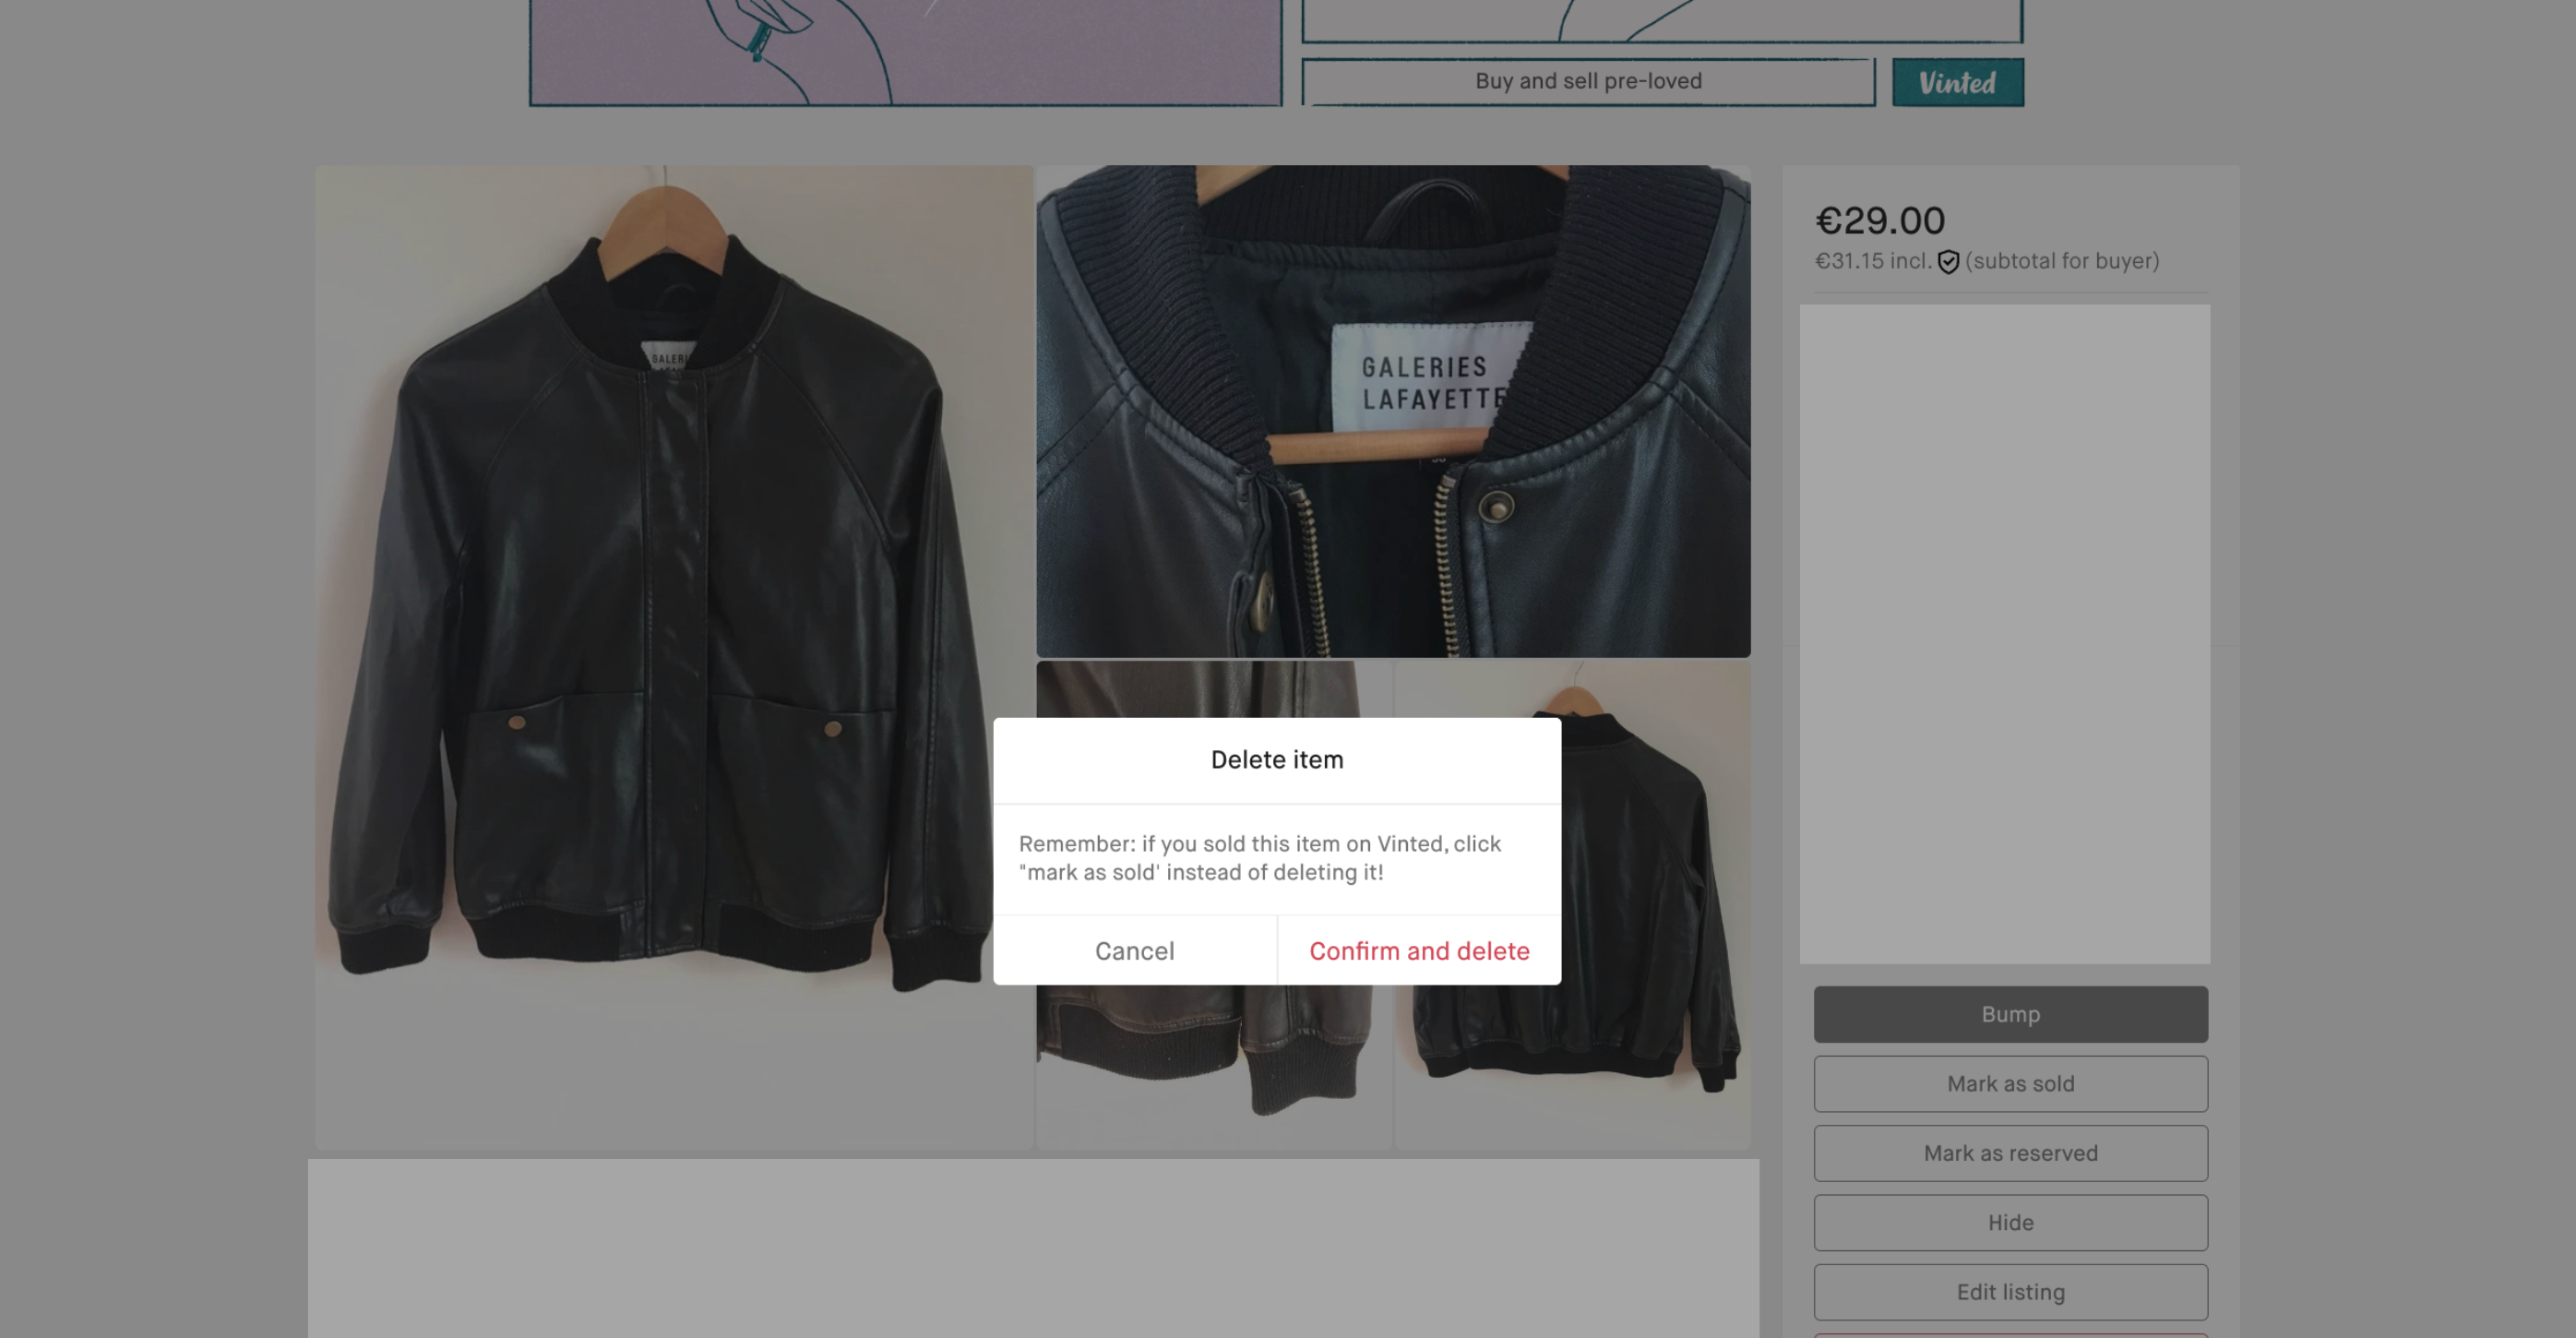Click Confirm and delete to remove listing
This screenshot has height=1338, width=2576.
pos(1419,950)
